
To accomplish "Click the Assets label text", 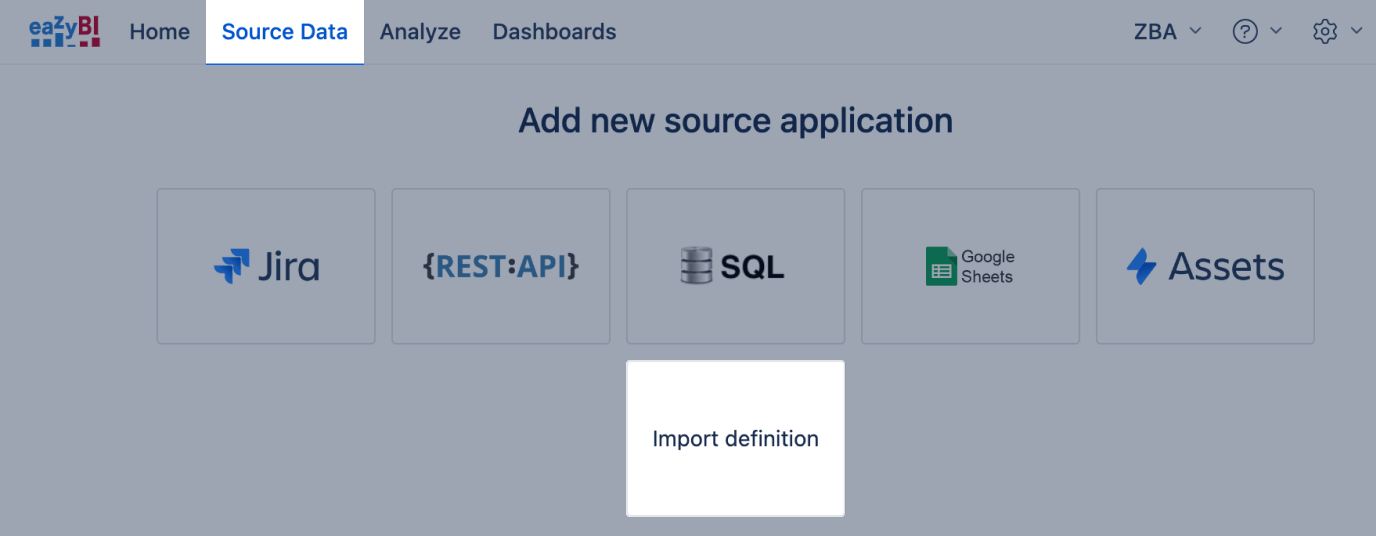I will (1226, 267).
